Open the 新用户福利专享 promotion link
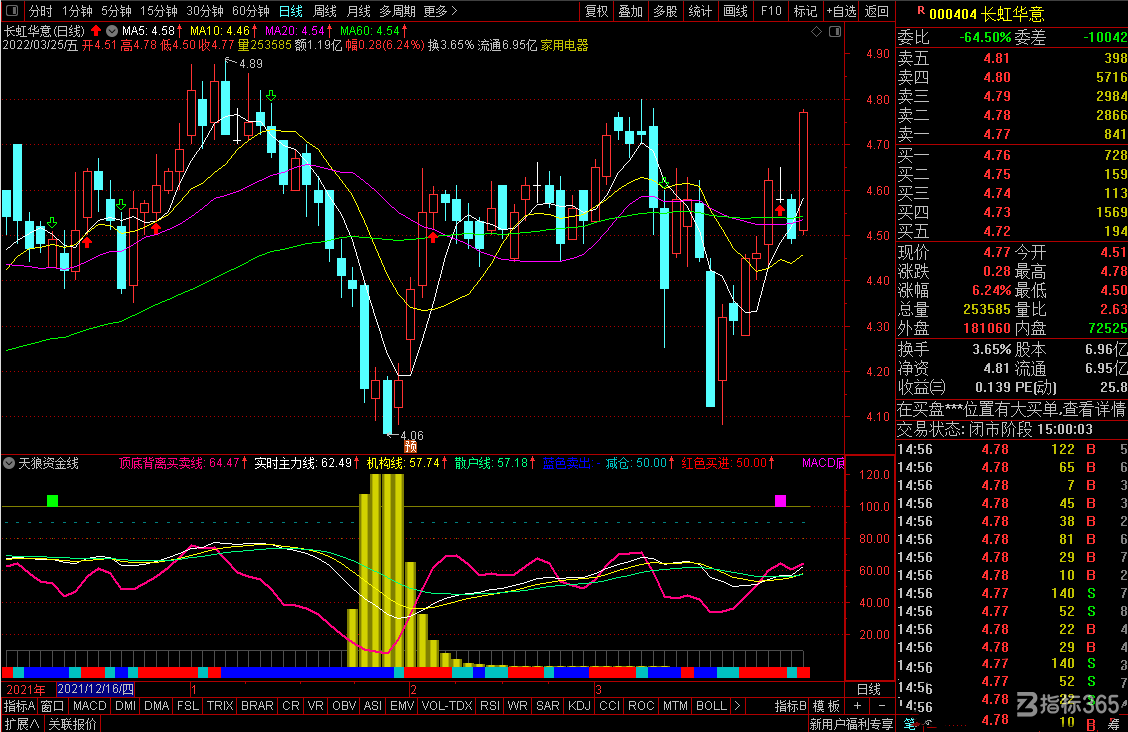 (851, 724)
